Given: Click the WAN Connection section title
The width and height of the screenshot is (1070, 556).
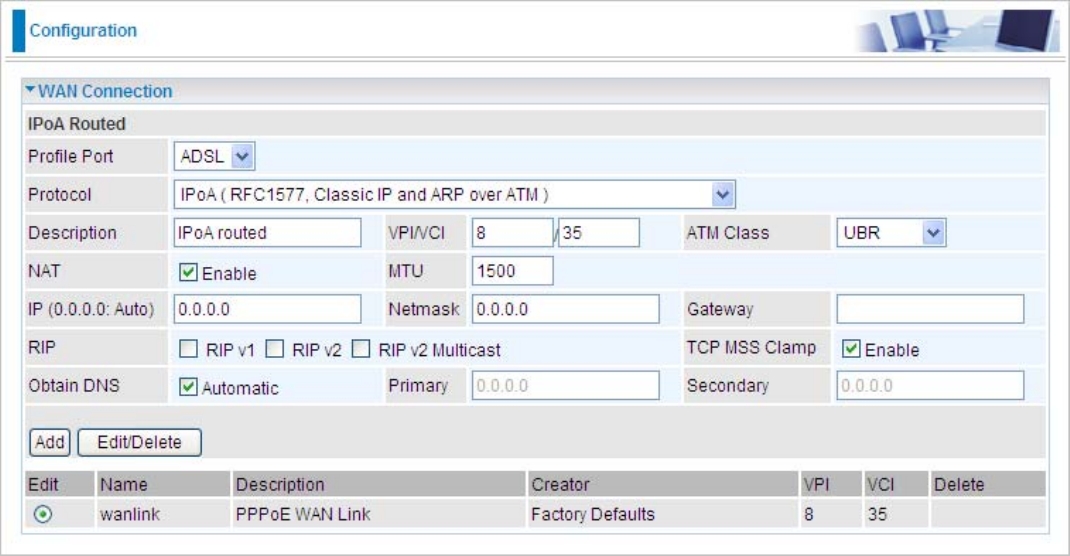Looking at the screenshot, I should pos(105,91).
